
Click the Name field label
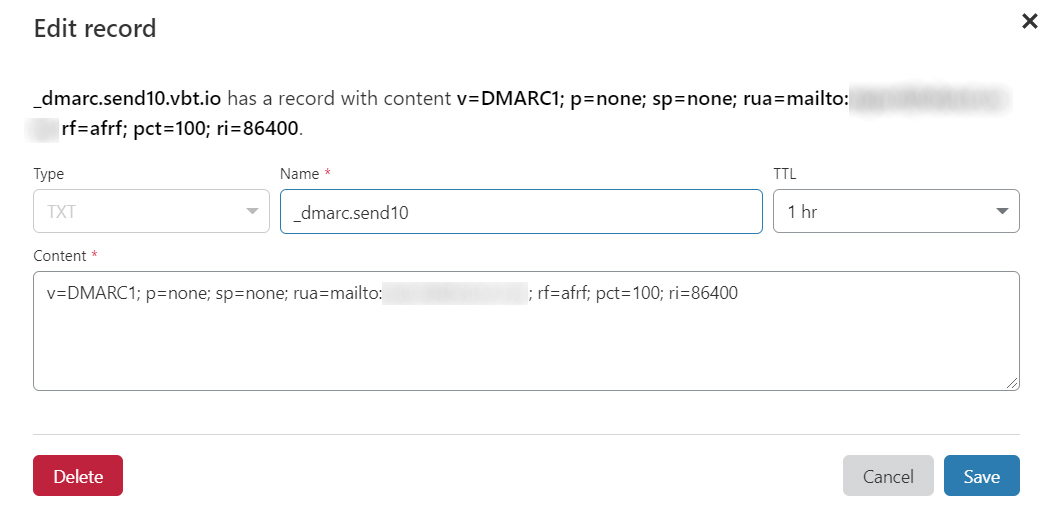(x=299, y=174)
